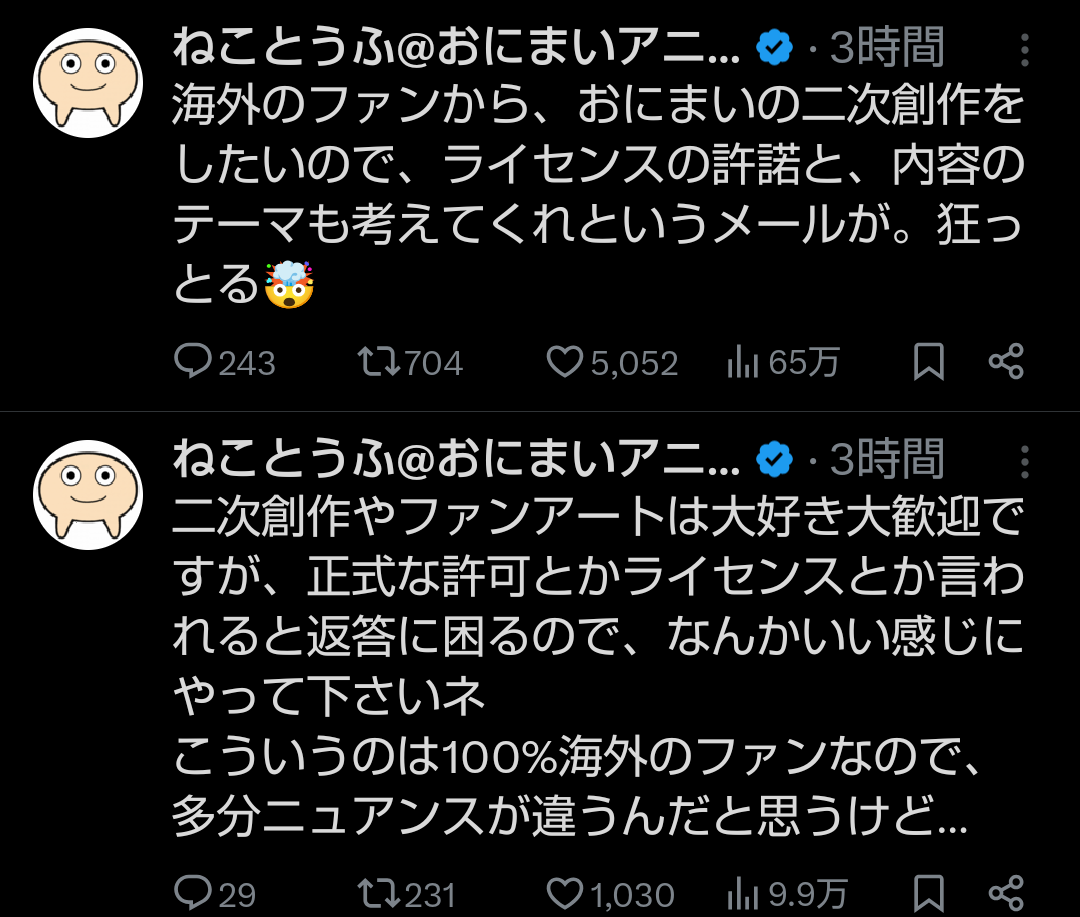
Task: Open the more options menu on second tweet
Action: coord(1025,461)
